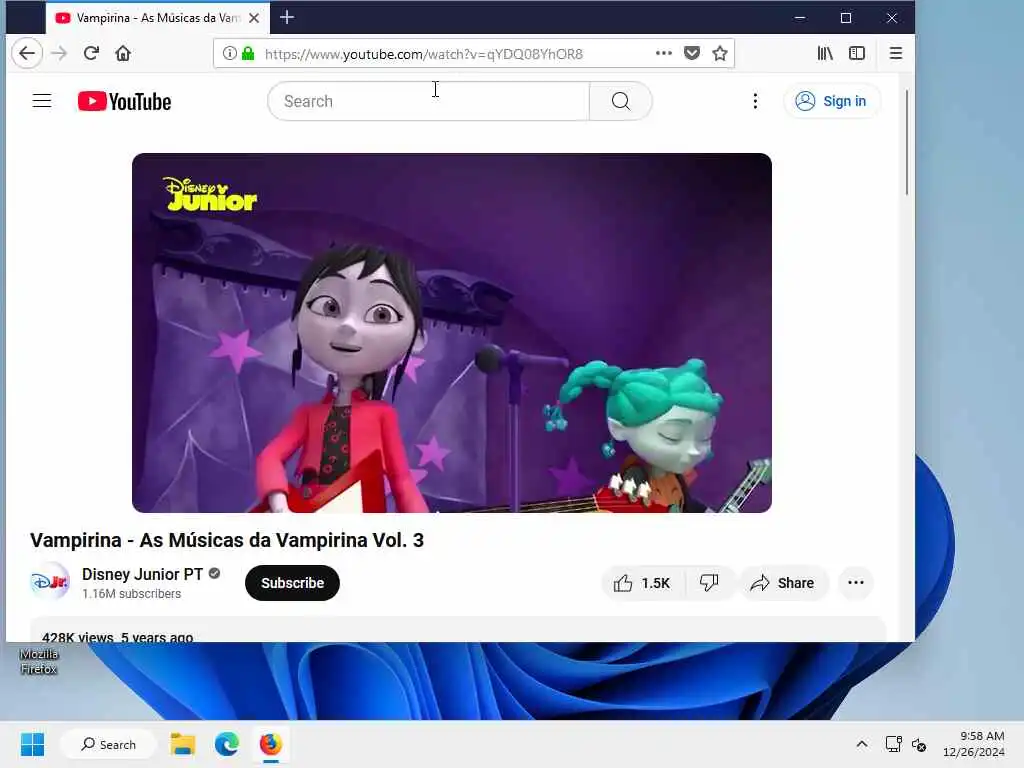Go to YouTube home via logo
Image resolution: width=1024 pixels, height=768 pixels.
pos(124,101)
